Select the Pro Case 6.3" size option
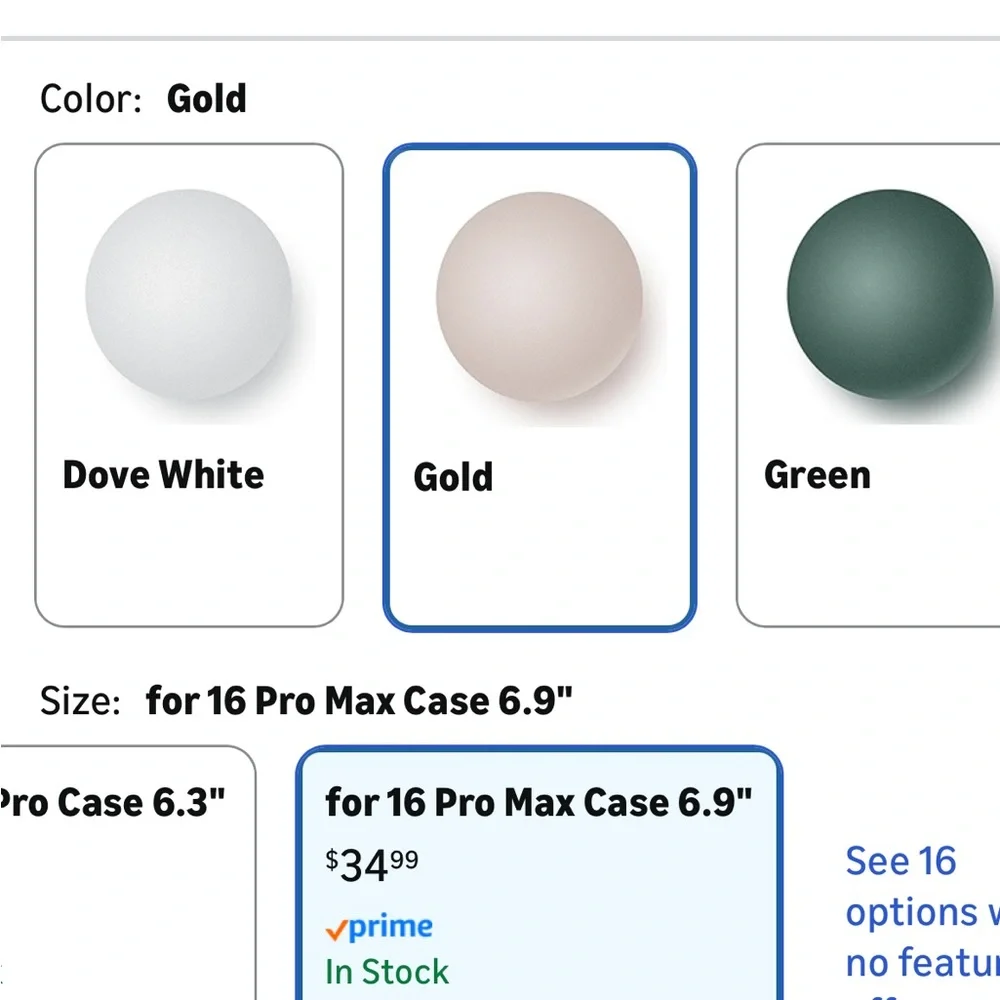Screen dimensions: 1000x1000 tap(128, 872)
